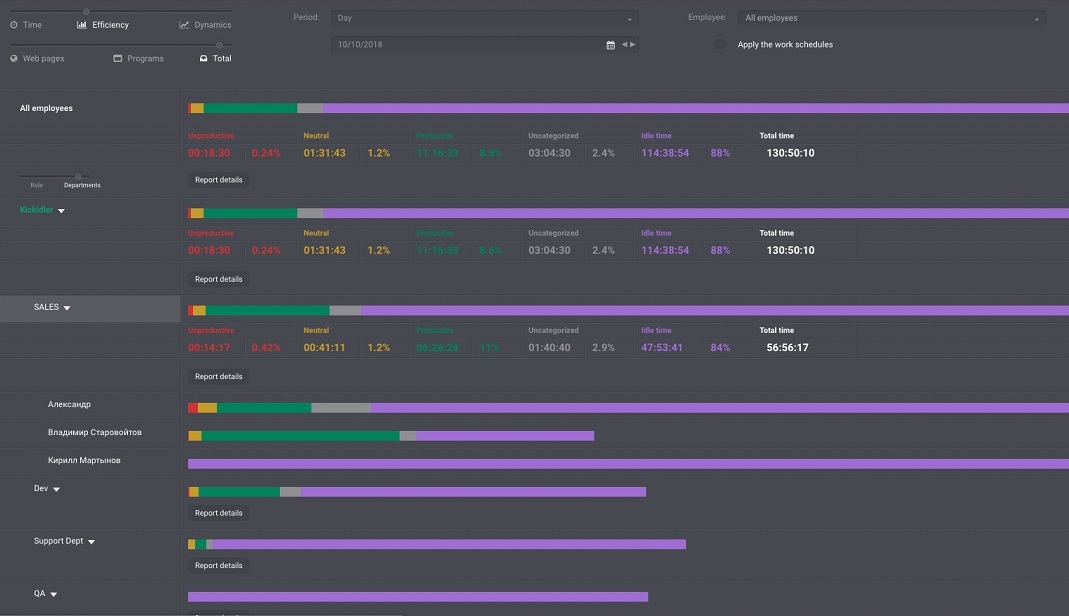Click SALES neutral time 00:41:11
The width and height of the screenshot is (1069, 616).
(x=325, y=348)
